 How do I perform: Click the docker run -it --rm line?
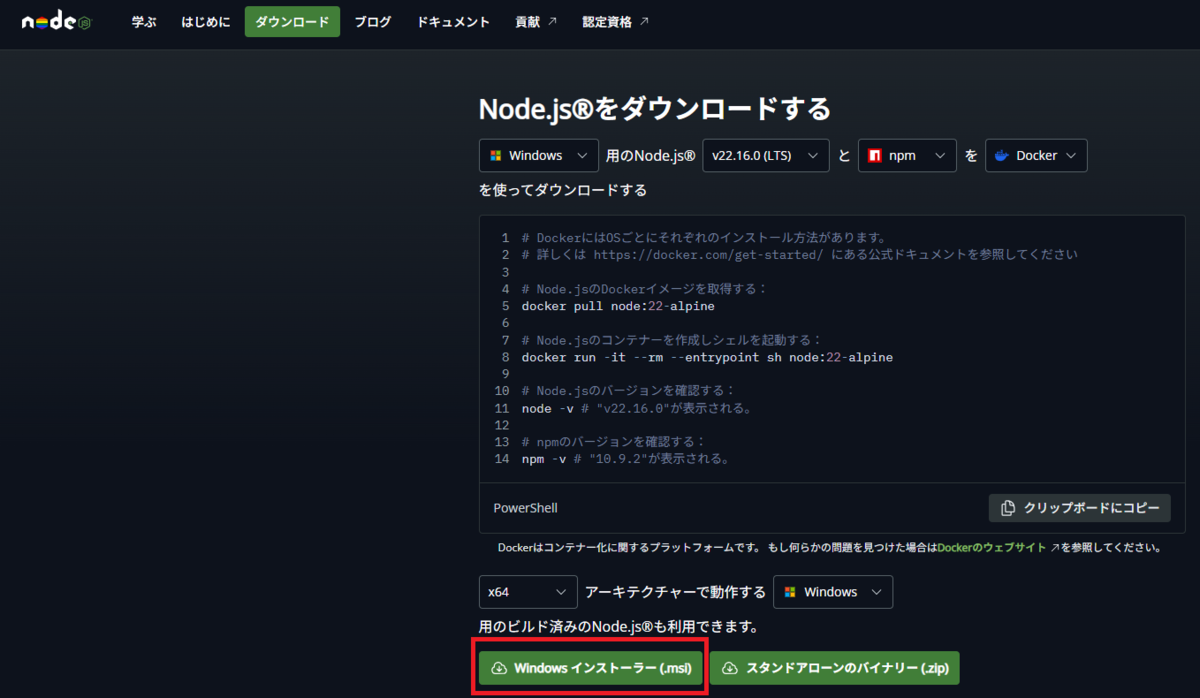(x=707, y=357)
